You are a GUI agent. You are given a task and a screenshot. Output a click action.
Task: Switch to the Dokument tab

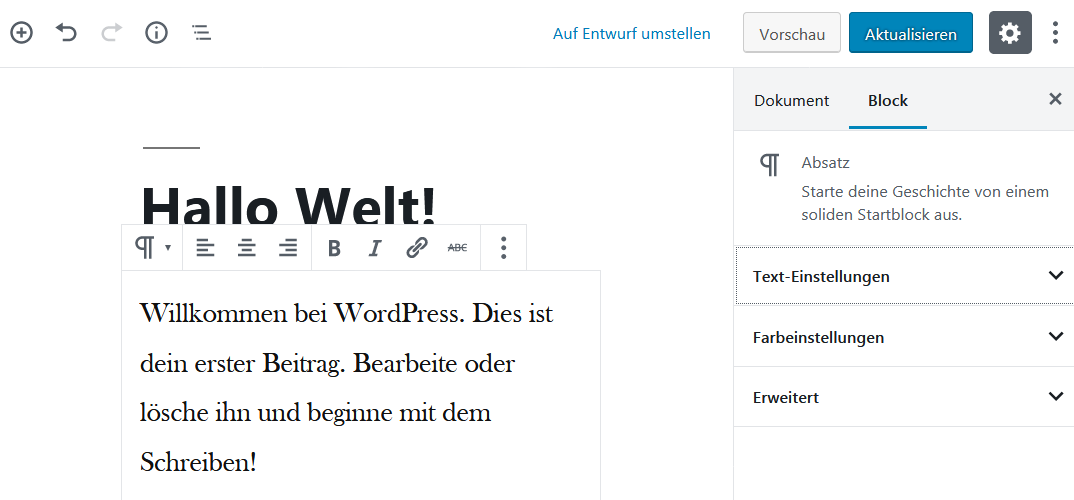791,100
